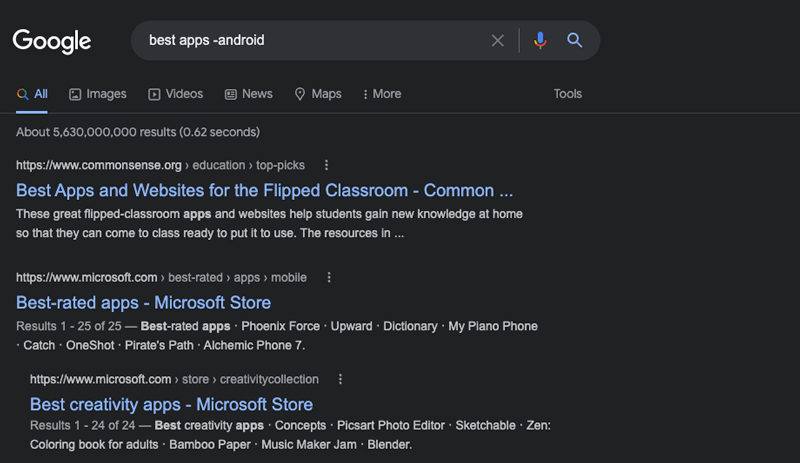Click the Google logo
The image size is (800, 463).
pos(52,41)
